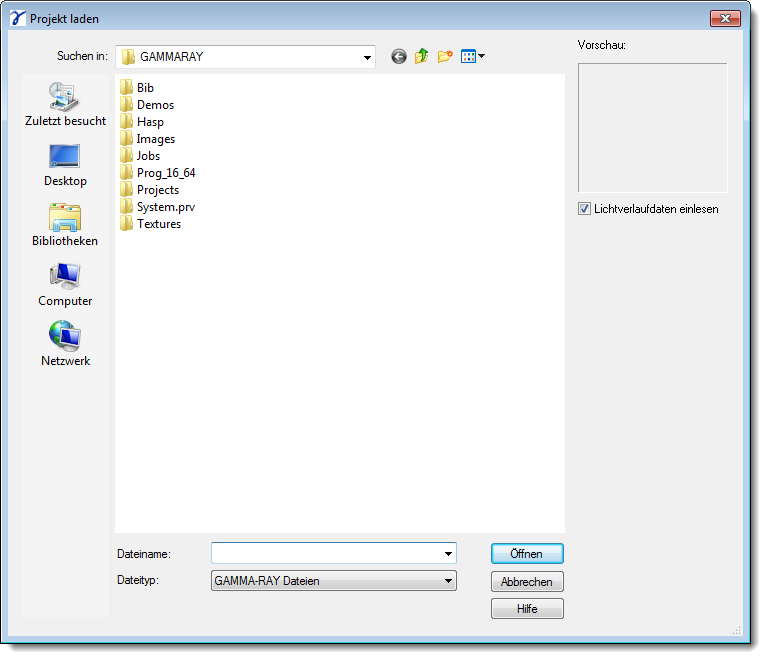Select the Images folder icon
Screen dimensions: 766x659
tap(127, 139)
